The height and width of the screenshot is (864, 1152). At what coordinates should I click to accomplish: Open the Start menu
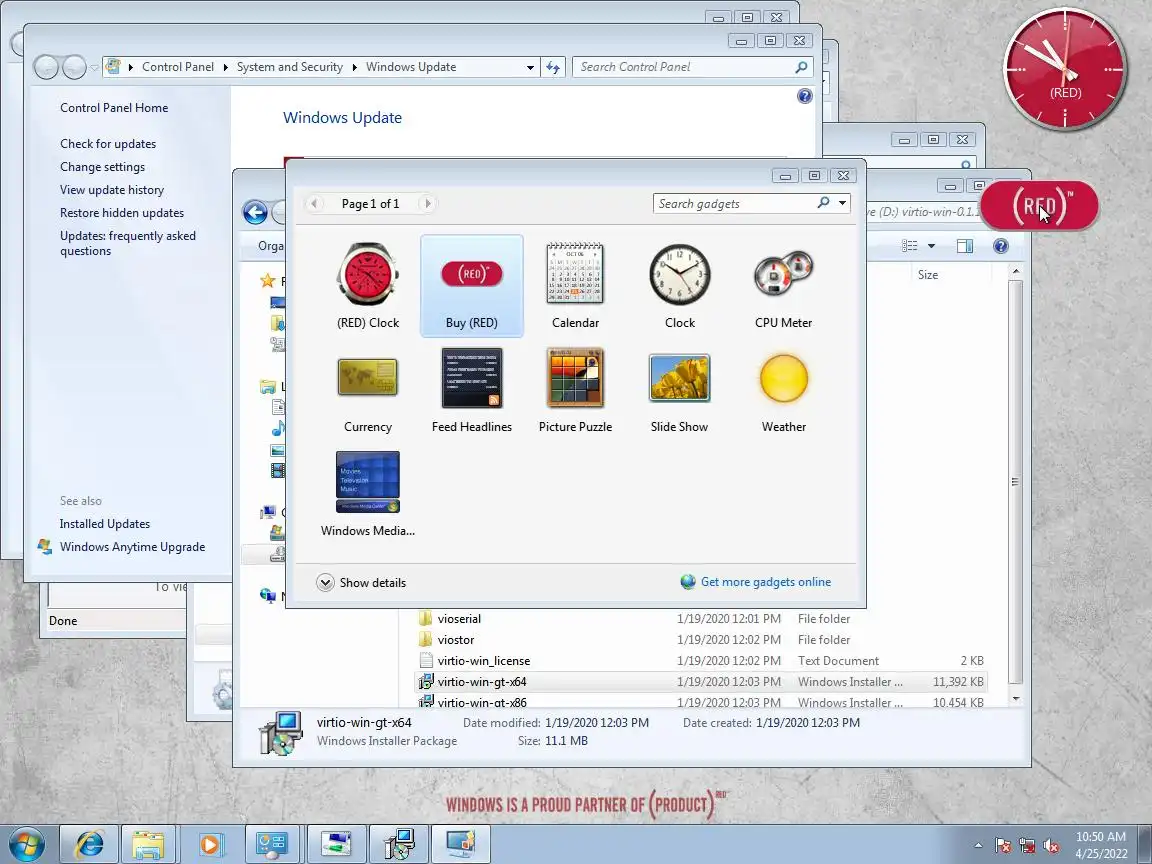[26, 844]
